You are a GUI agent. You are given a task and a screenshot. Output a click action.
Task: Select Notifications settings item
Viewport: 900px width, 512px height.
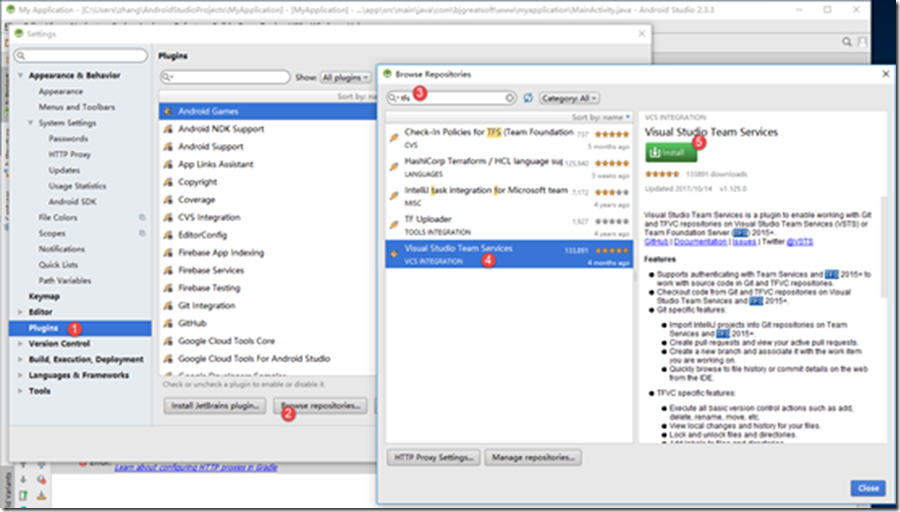click(x=61, y=249)
